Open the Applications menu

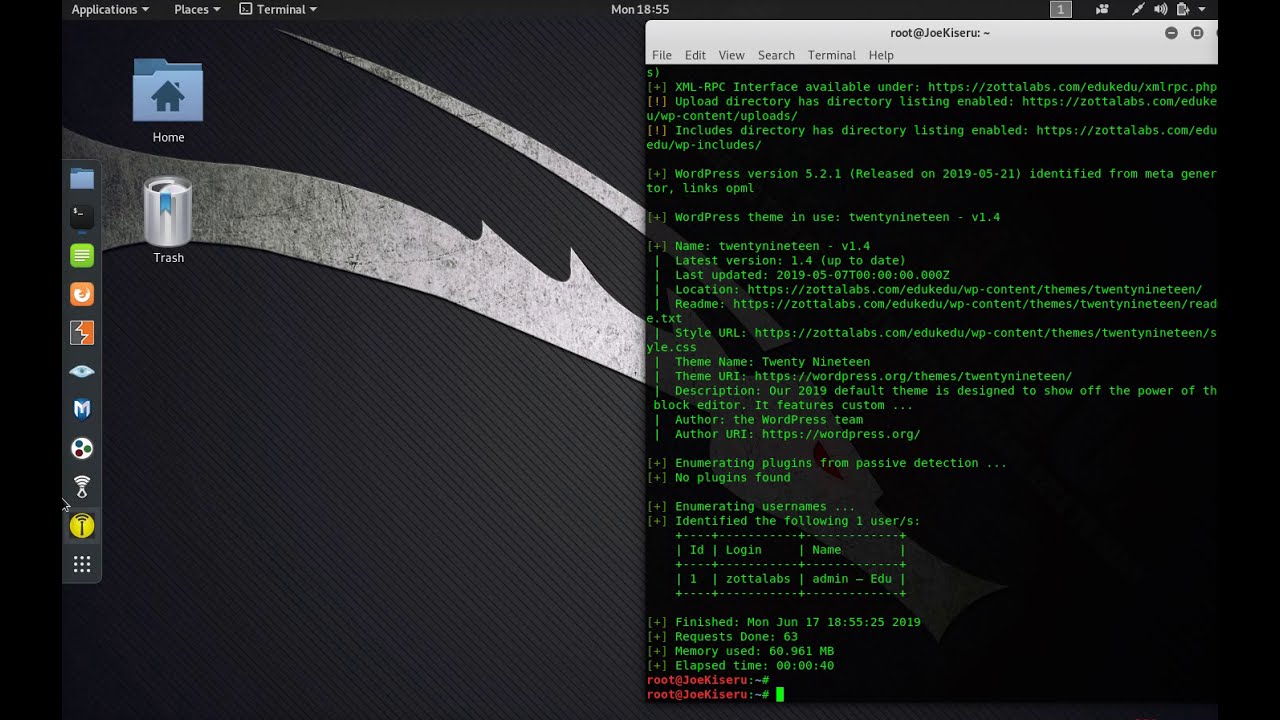coord(110,9)
